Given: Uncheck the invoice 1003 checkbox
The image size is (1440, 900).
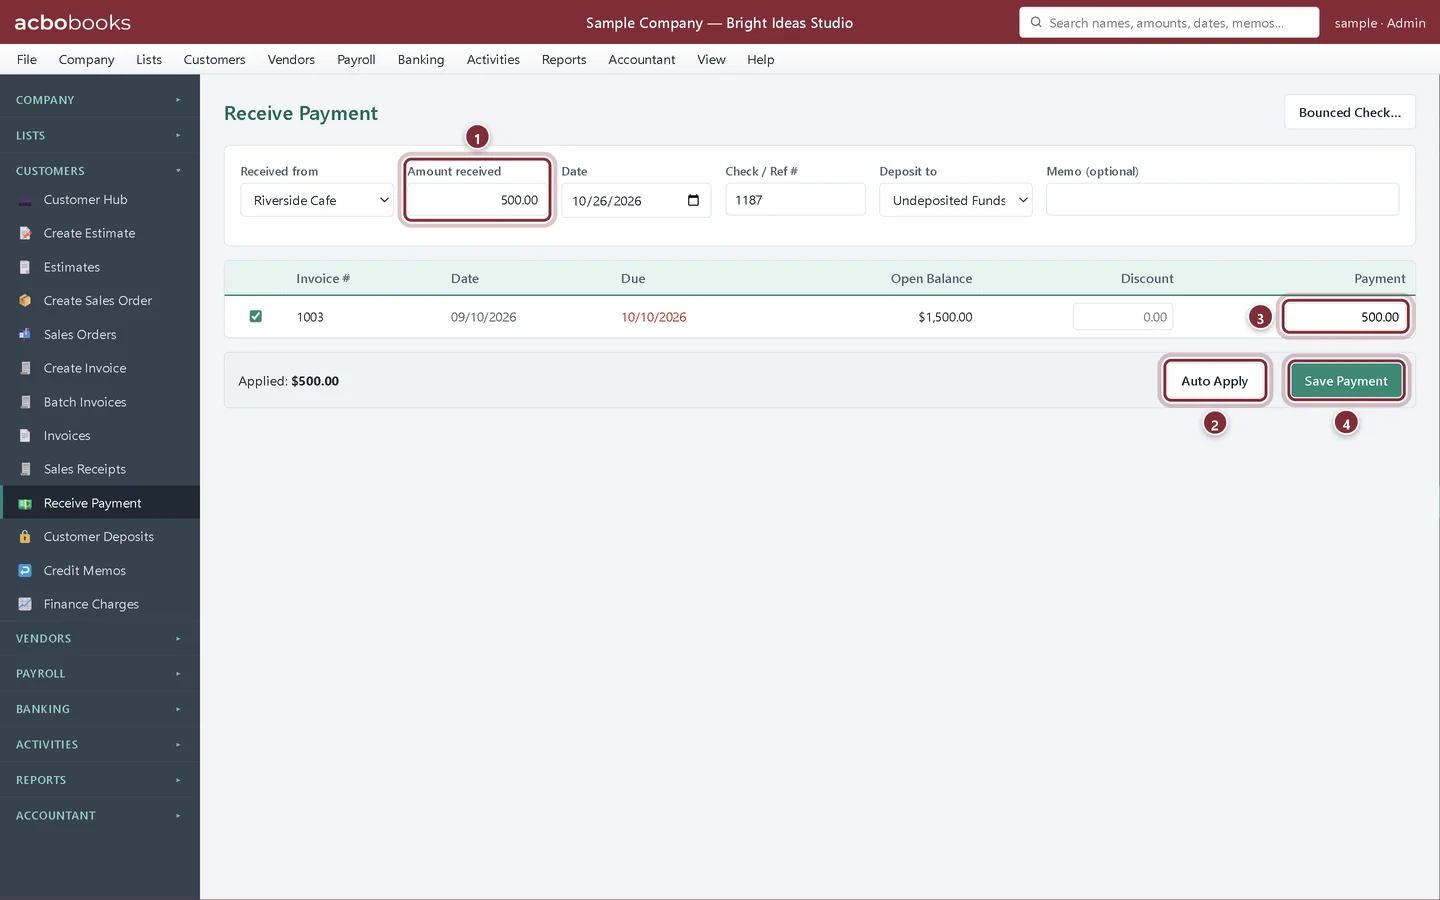Looking at the screenshot, I should [x=255, y=316].
